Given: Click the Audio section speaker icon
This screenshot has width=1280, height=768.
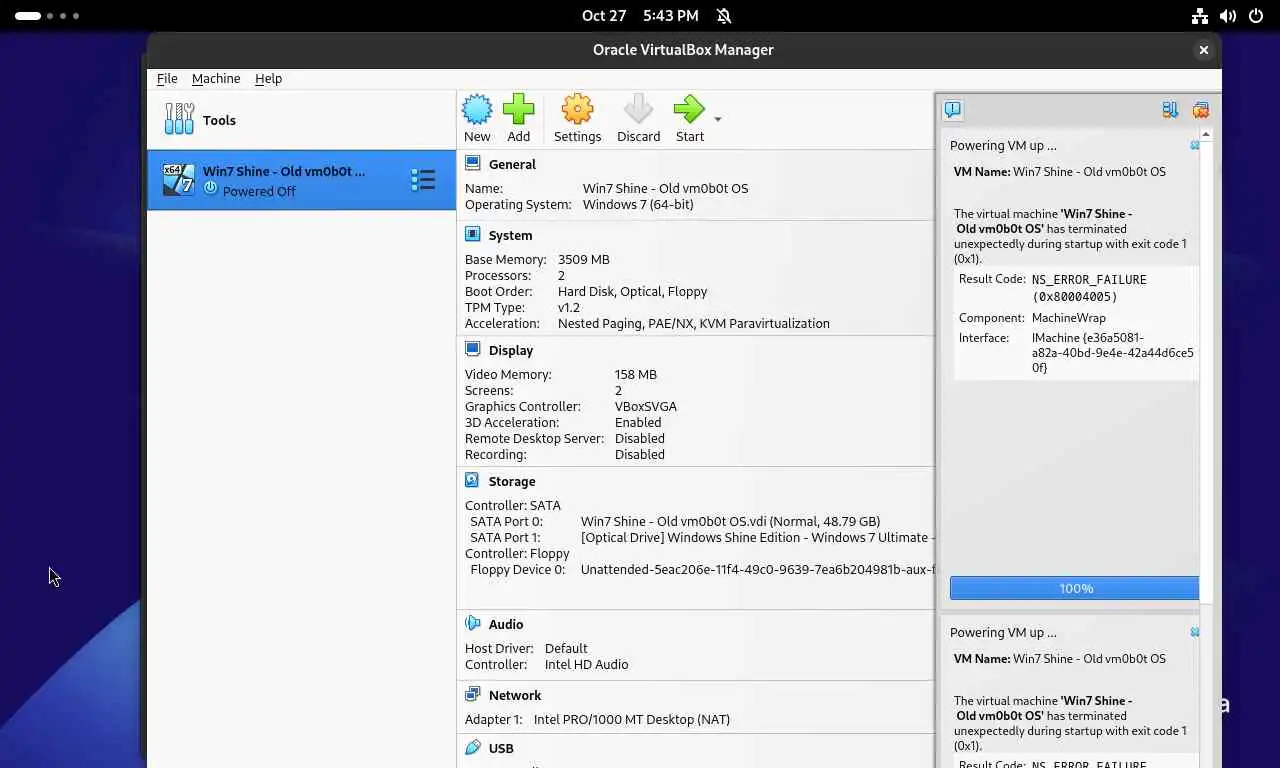Looking at the screenshot, I should coord(472,623).
